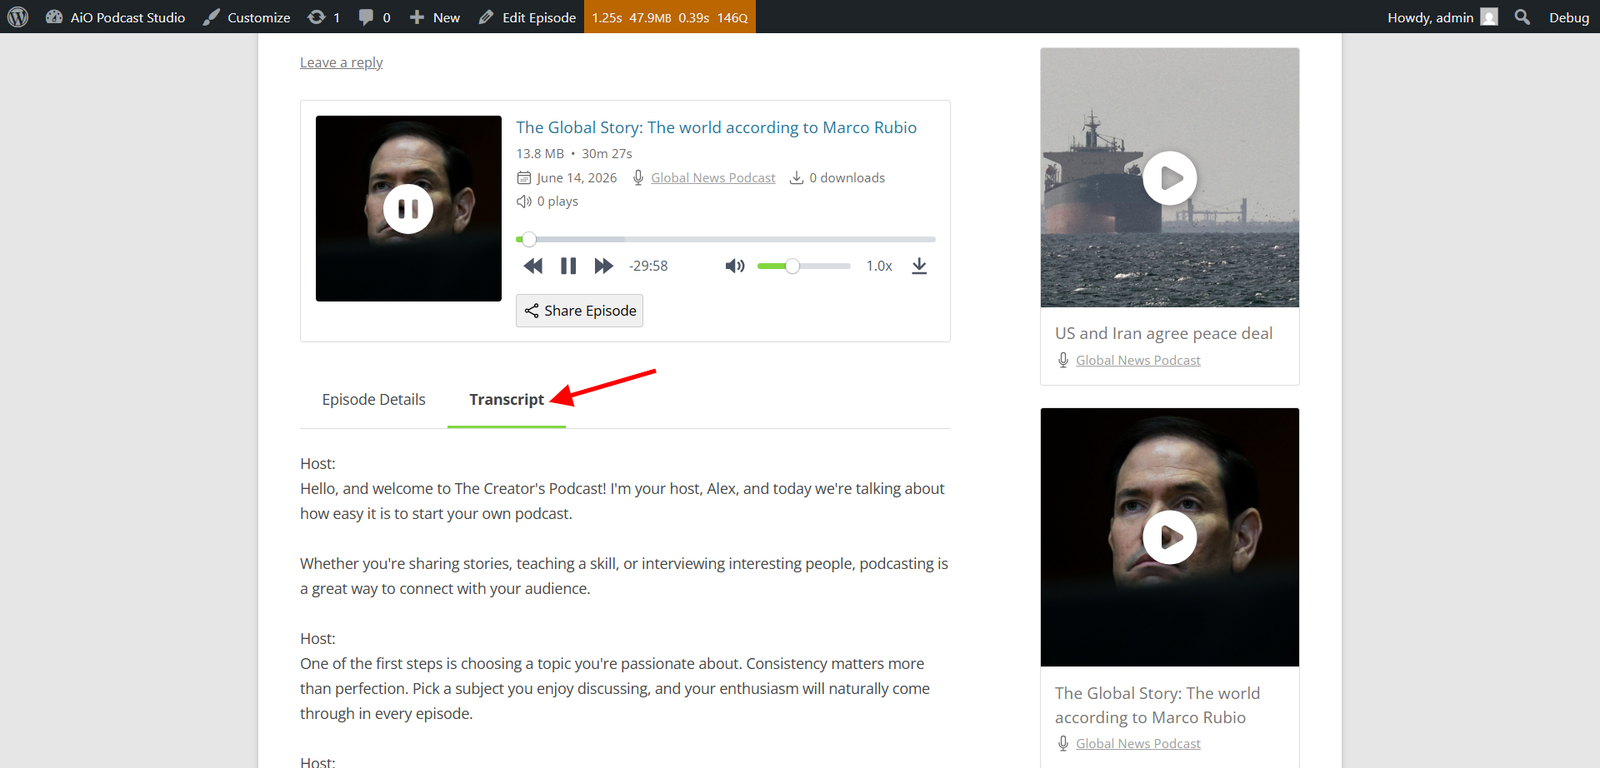Screen dimensions: 1600x768
Task: Play the US and Iran episode thumbnail
Action: (x=1170, y=178)
